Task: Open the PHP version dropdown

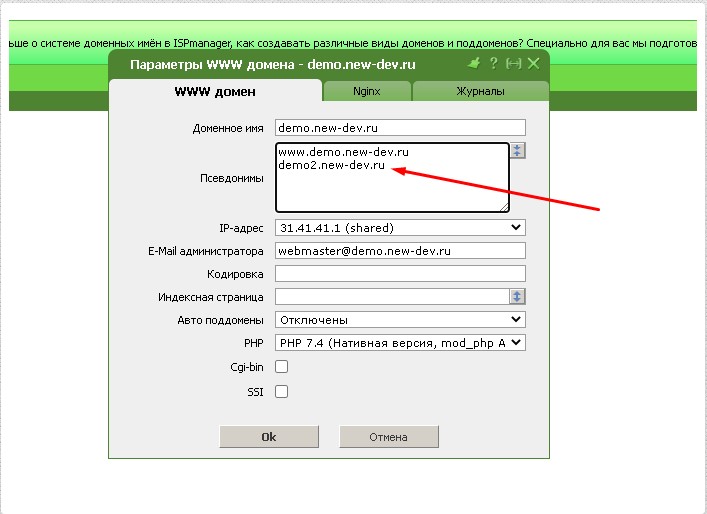Action: 400,343
